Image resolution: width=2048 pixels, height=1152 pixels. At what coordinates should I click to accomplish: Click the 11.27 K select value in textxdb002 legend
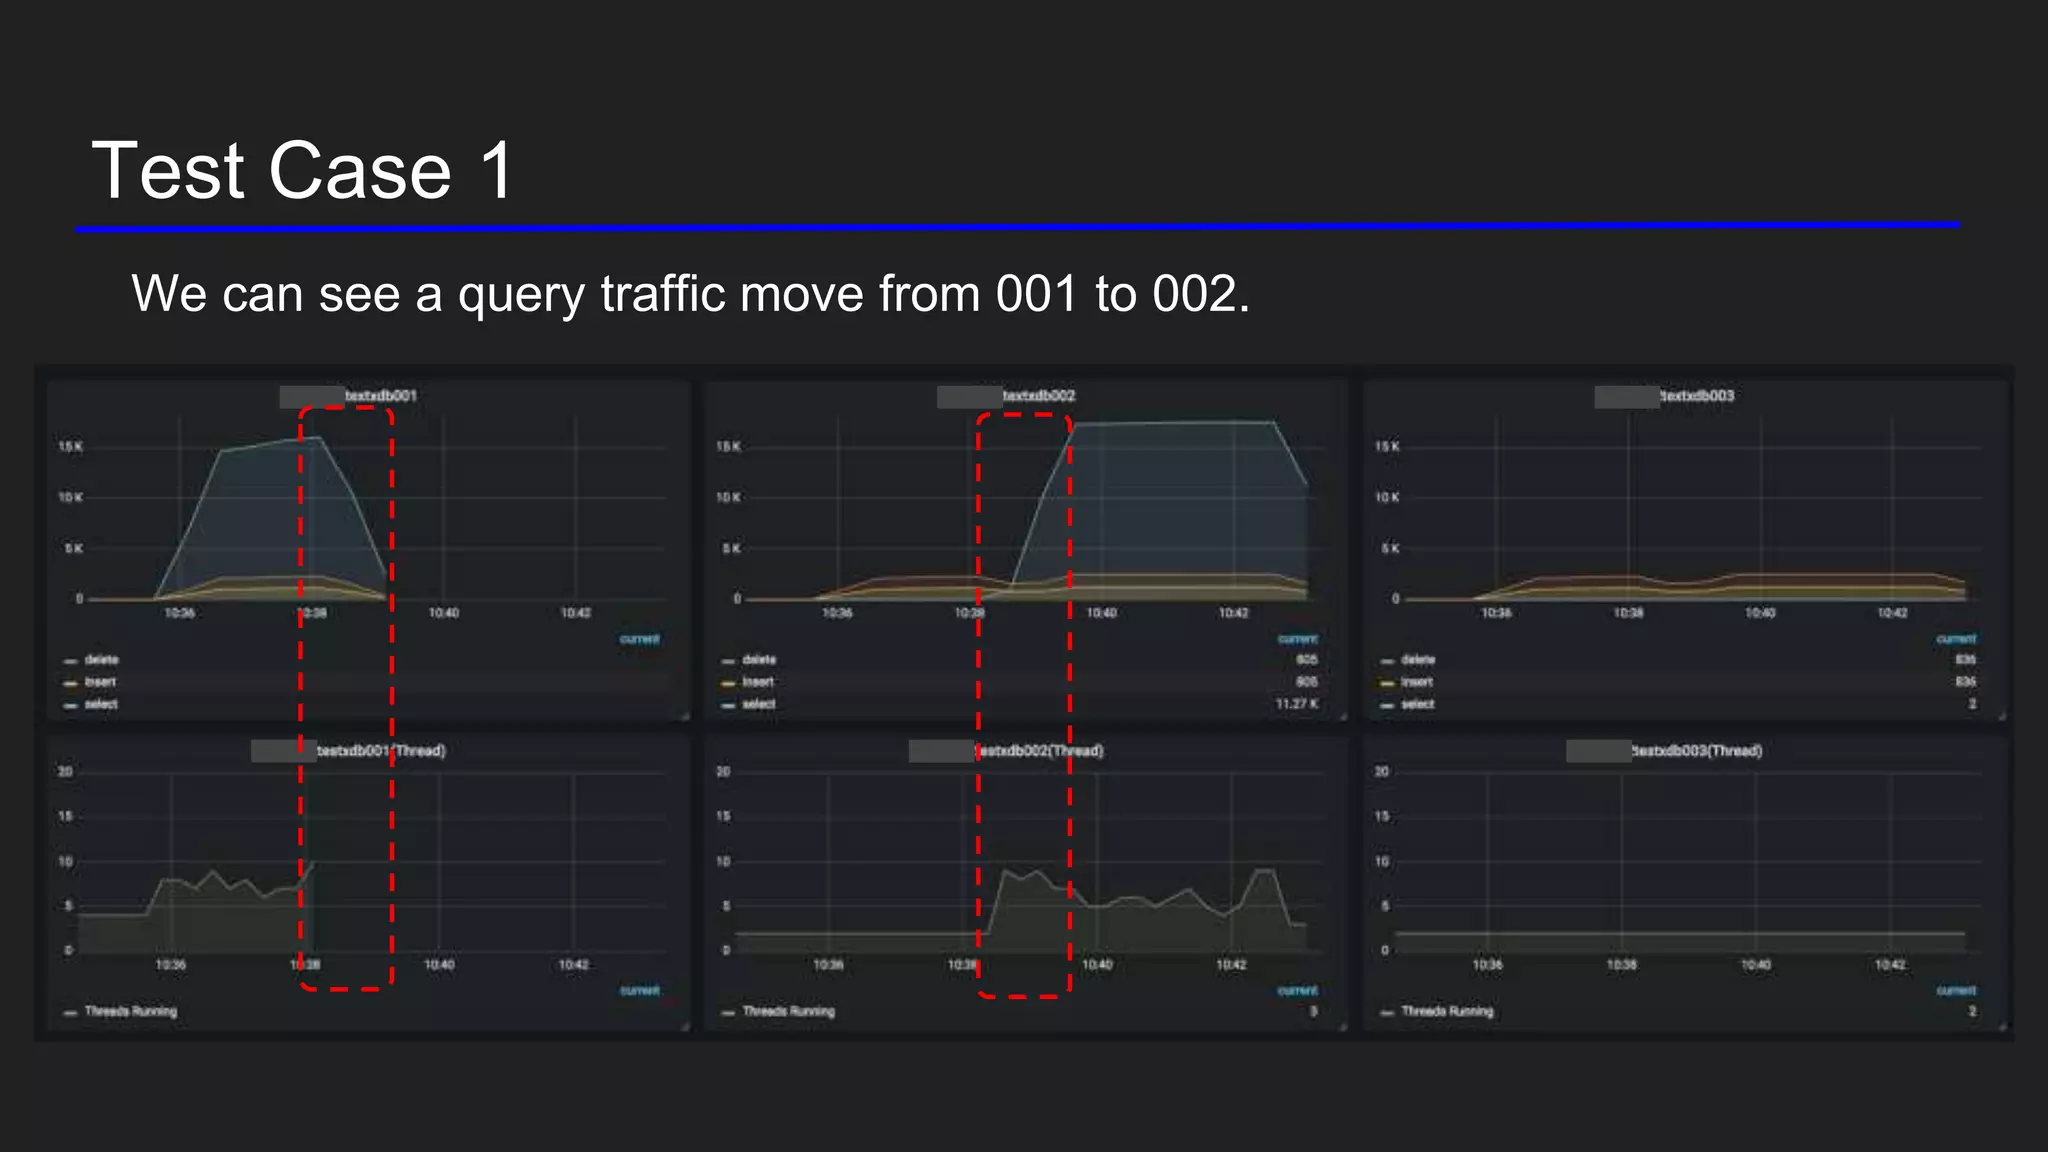point(1297,704)
